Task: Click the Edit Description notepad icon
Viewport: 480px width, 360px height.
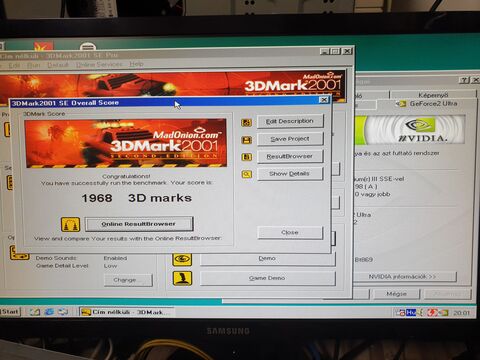Action: pos(247,123)
